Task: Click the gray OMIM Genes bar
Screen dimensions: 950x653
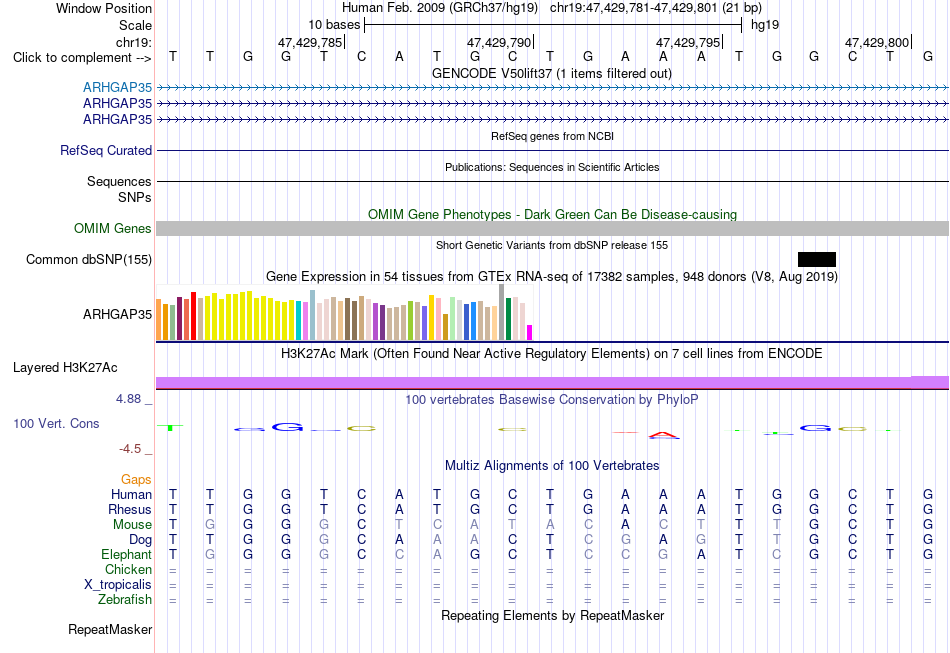Action: click(552, 228)
